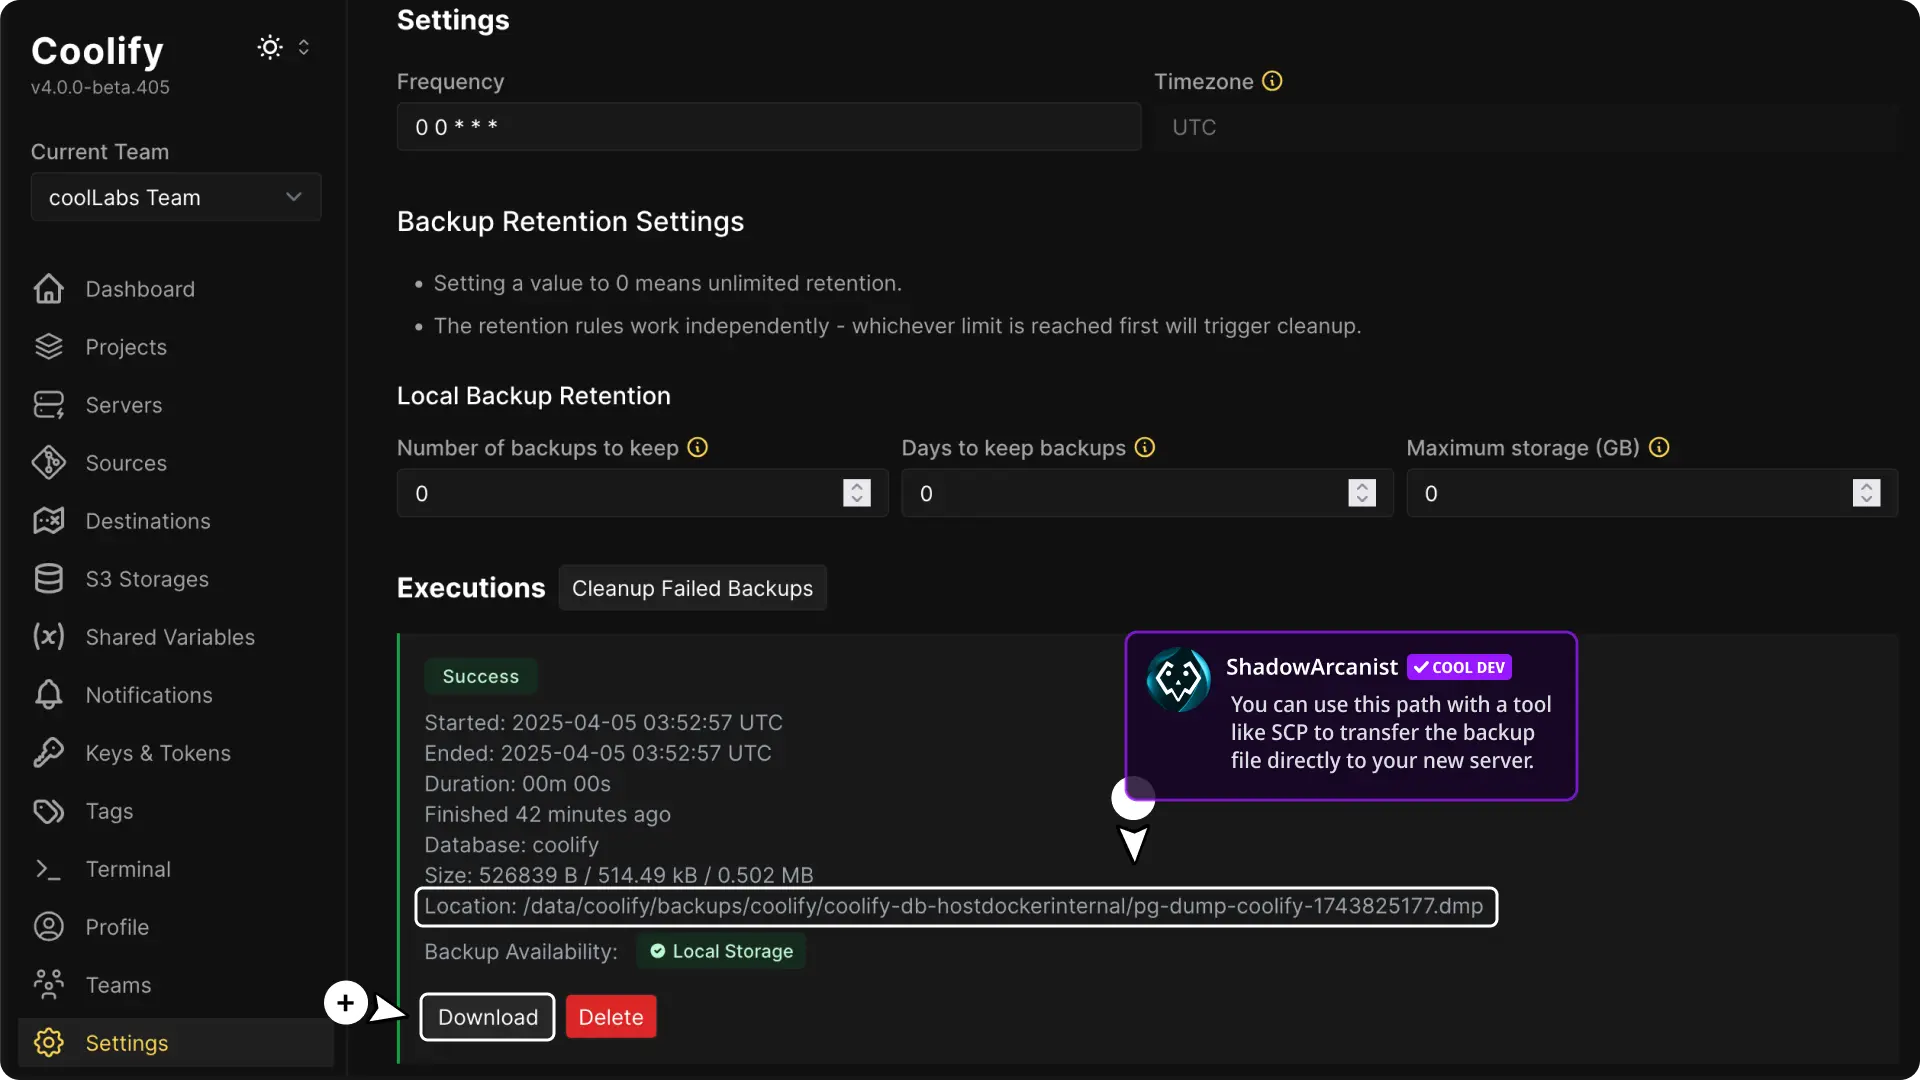This screenshot has height=1080, width=1920.
Task: Open the coolLabs Team selector
Action: click(175, 197)
